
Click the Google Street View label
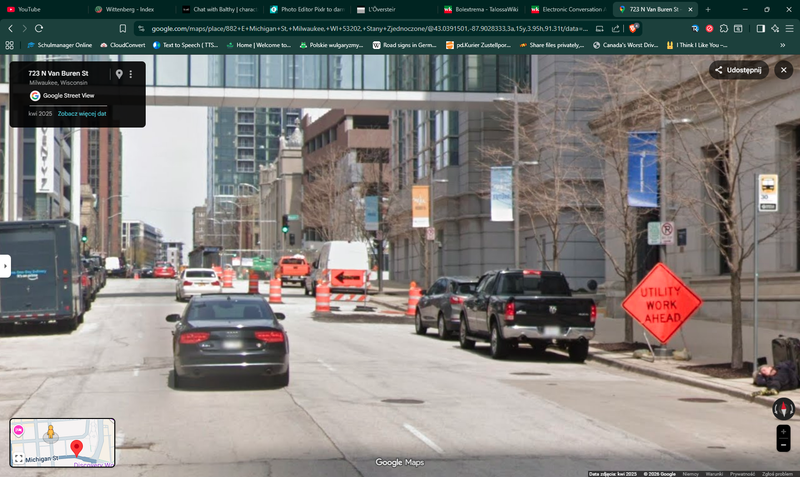(x=68, y=95)
